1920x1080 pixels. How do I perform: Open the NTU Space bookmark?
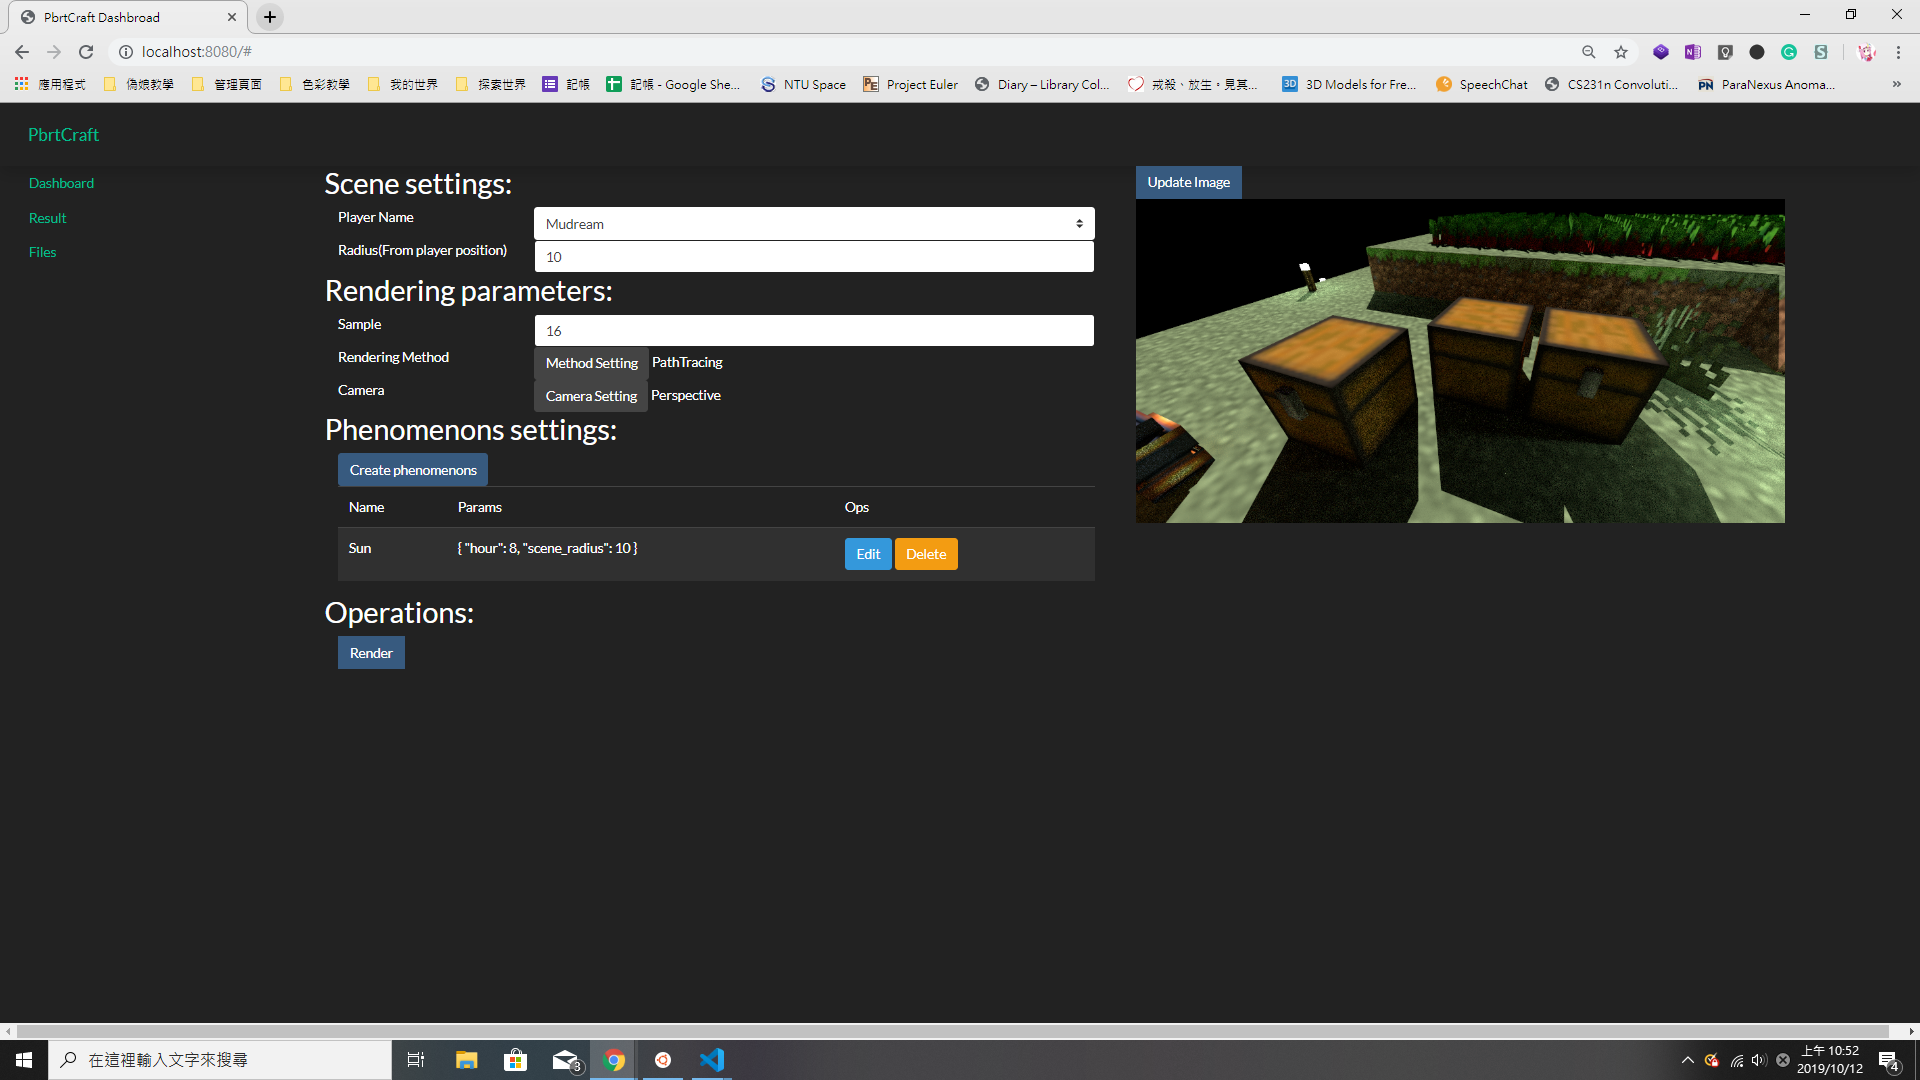(x=803, y=85)
